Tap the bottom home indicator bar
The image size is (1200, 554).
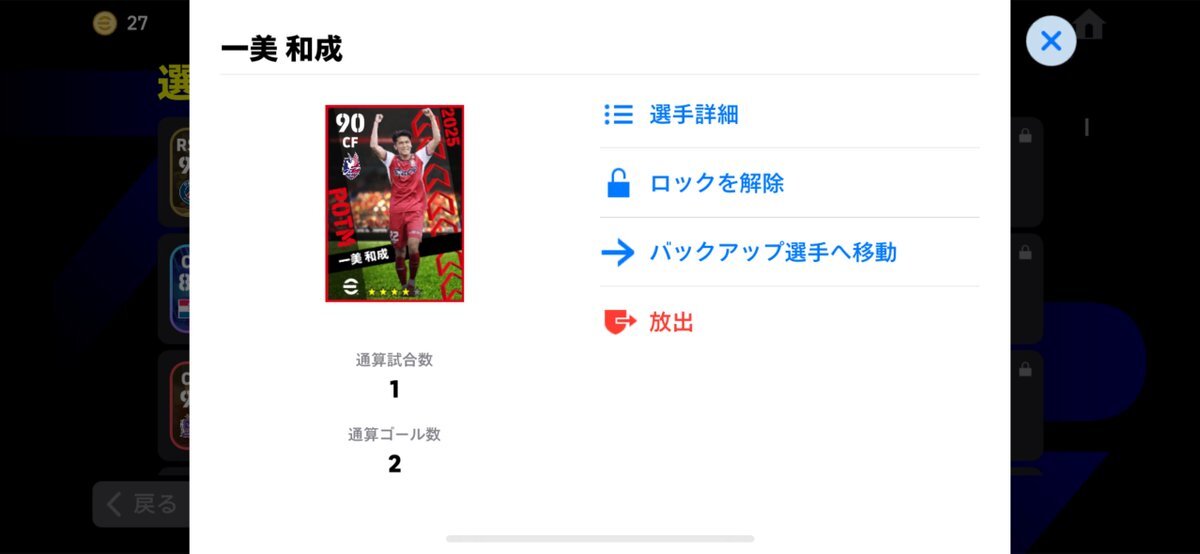(600, 538)
